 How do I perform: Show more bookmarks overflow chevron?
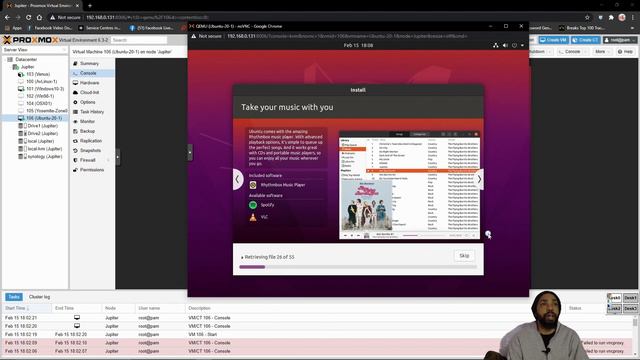click(x=633, y=28)
